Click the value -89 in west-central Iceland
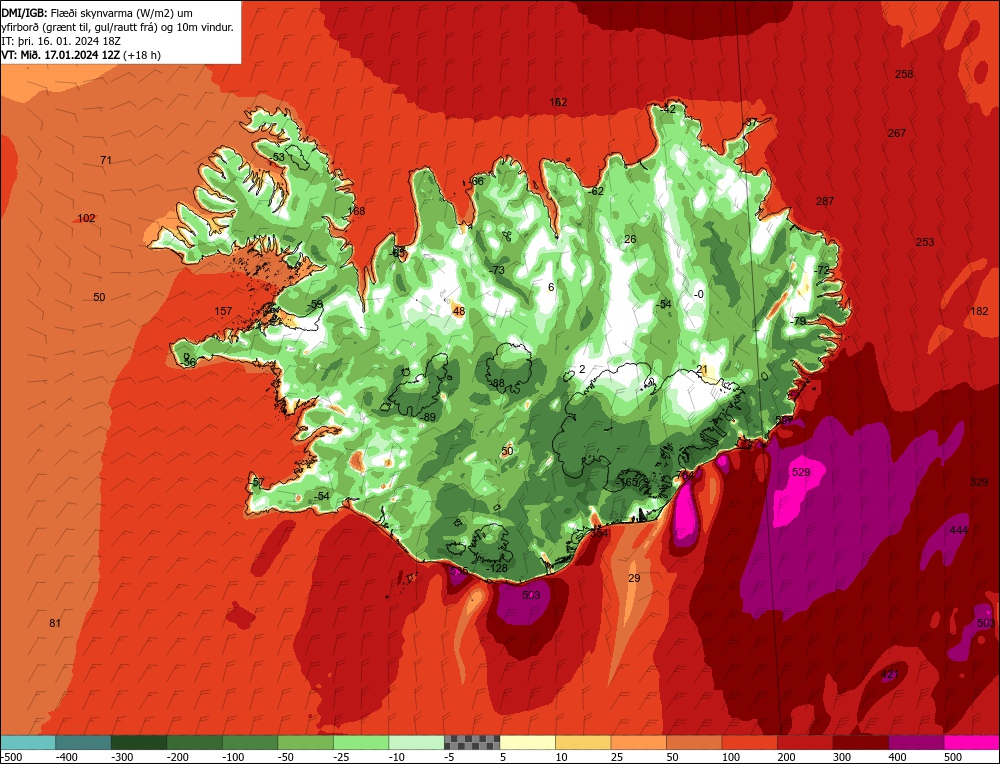This screenshot has width=1000, height=764. 427,417
